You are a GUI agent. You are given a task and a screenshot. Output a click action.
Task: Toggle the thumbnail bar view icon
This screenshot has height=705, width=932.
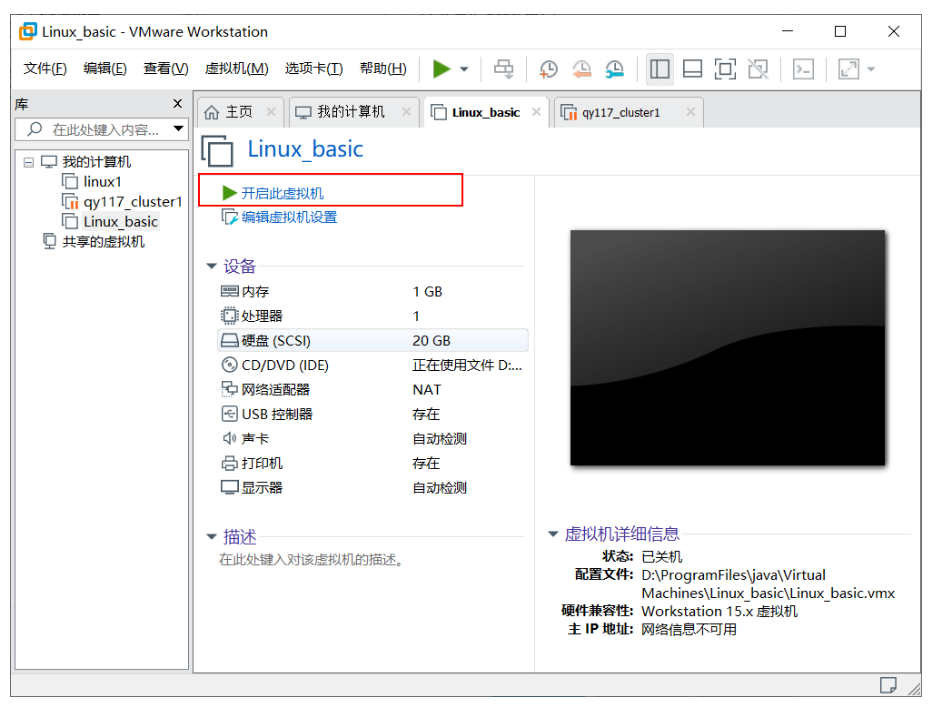(692, 69)
